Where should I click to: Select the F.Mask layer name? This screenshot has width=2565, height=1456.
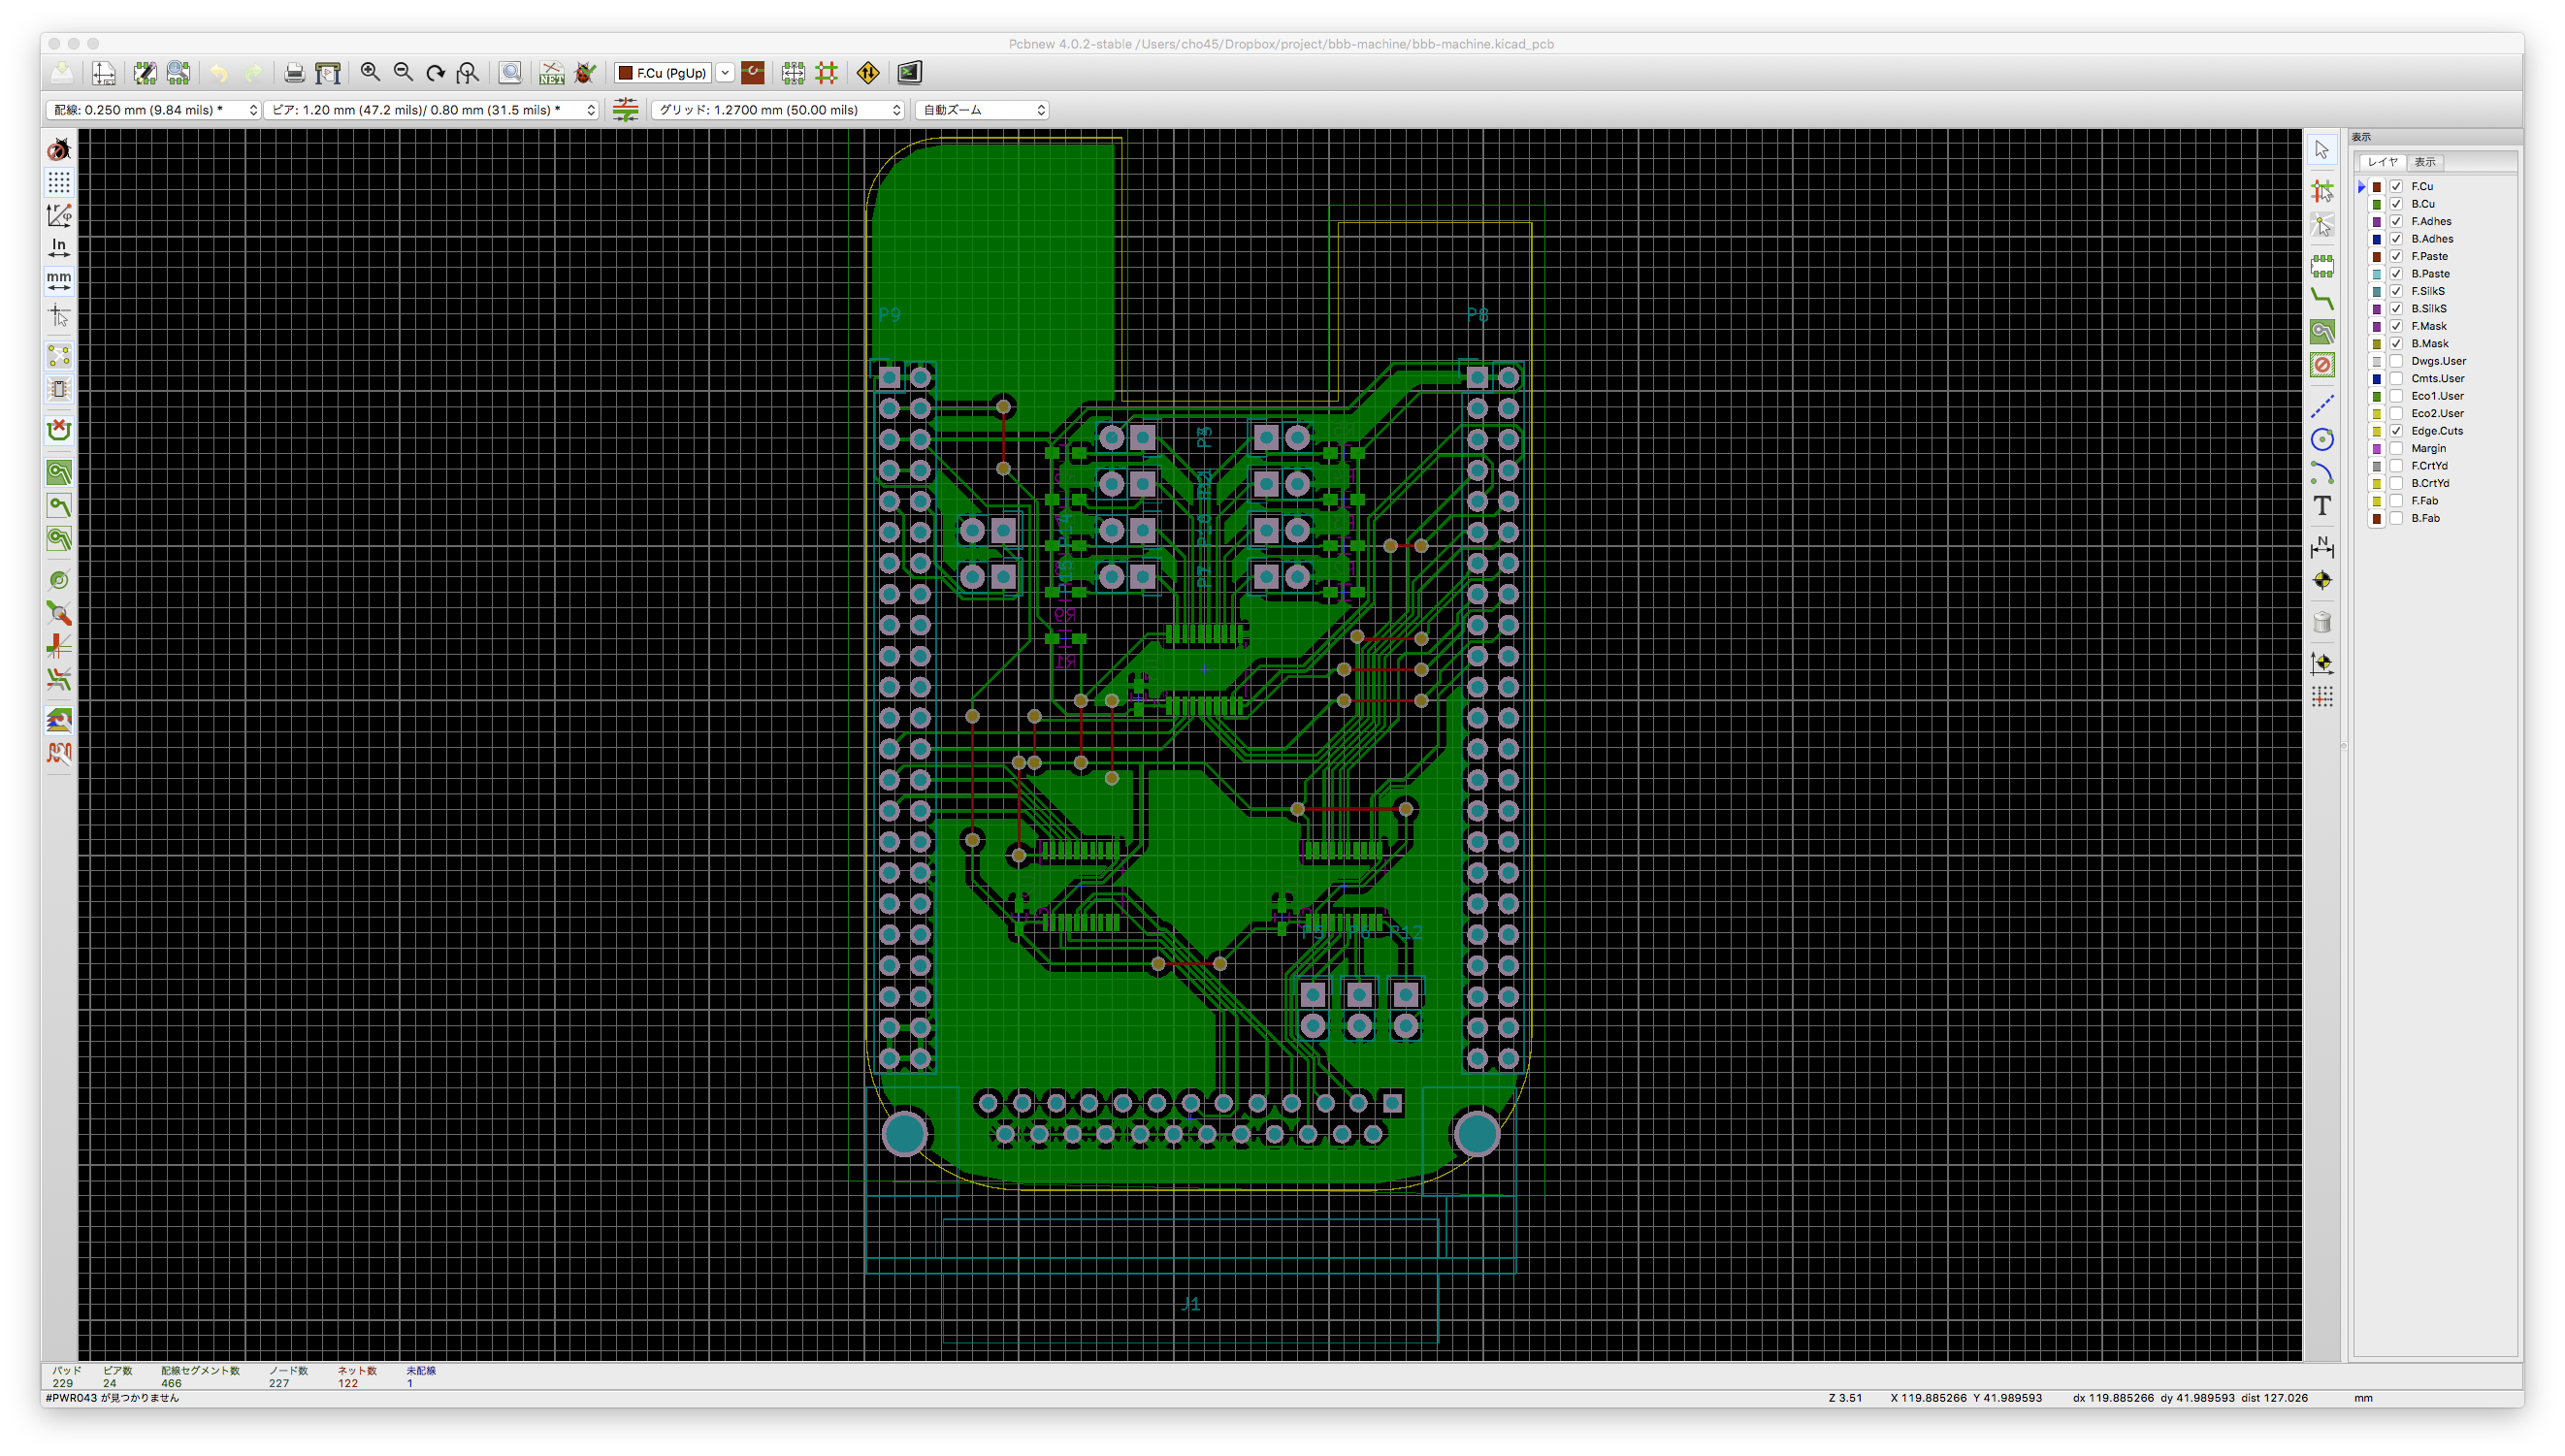2428,326
